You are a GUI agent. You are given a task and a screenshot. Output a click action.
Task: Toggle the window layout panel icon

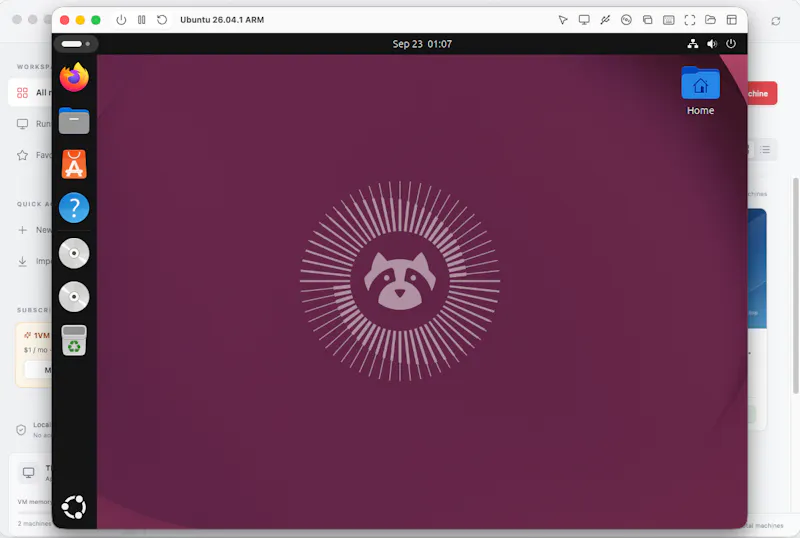point(732,20)
